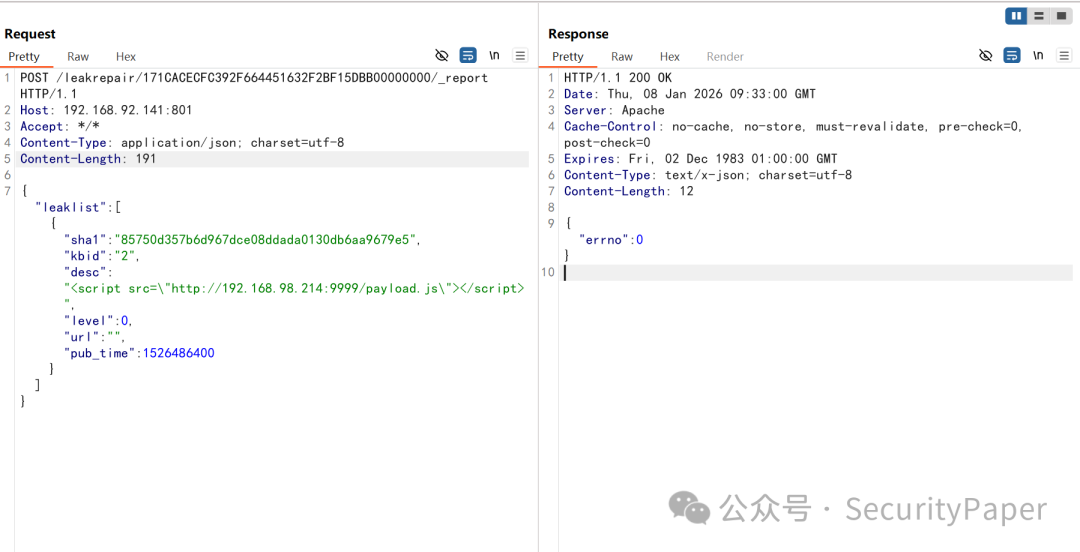The height and width of the screenshot is (552, 1080).
Task: Toggle show newlines \n in Request panel
Action: coord(495,56)
